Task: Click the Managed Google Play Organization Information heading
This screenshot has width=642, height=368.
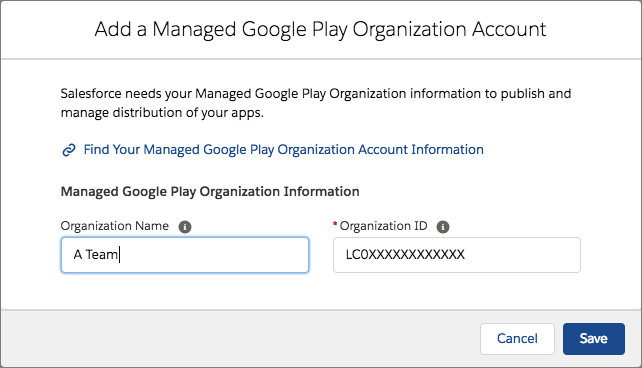Action: coord(210,192)
